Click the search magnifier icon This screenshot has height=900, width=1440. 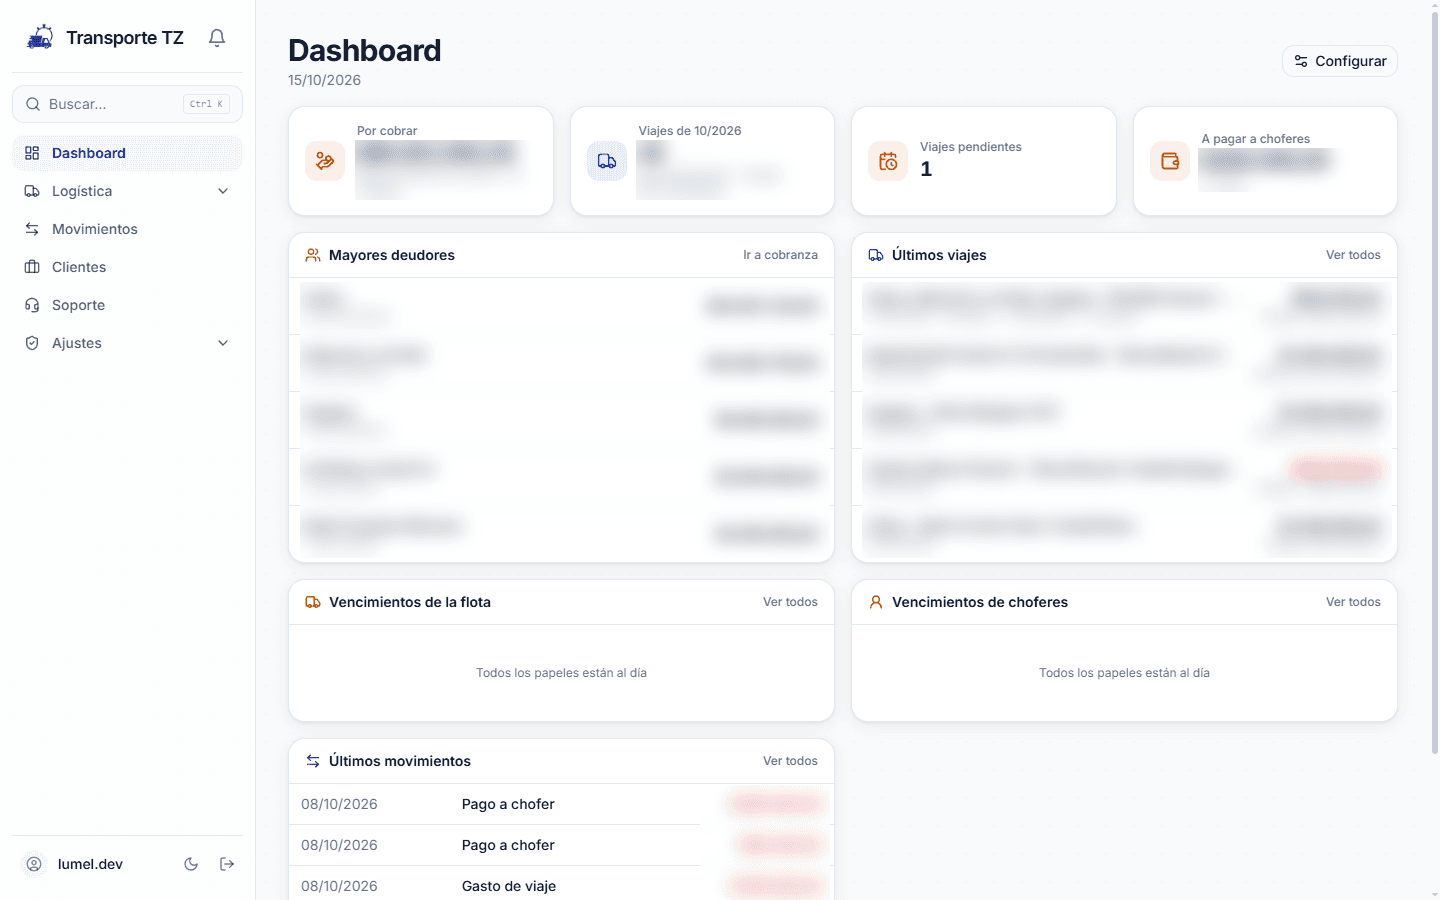(33, 104)
